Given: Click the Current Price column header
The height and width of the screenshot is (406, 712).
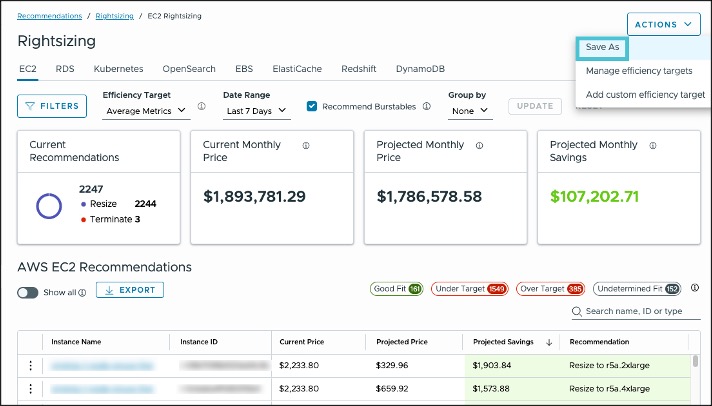Looking at the screenshot, I should (x=302, y=342).
